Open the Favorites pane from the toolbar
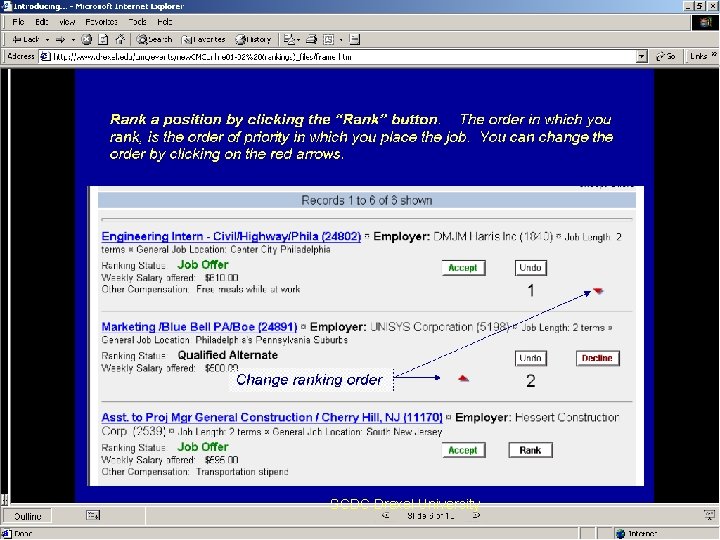 tap(203, 39)
